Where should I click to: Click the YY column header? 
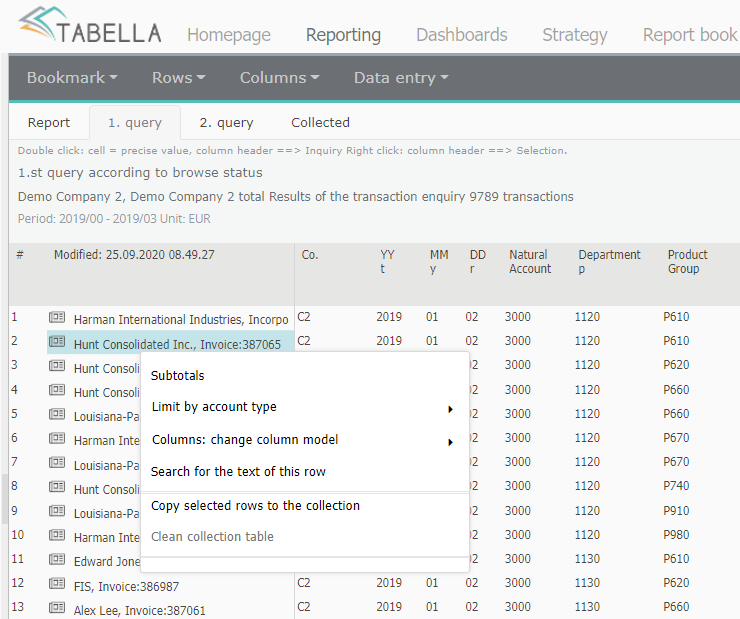tap(387, 261)
